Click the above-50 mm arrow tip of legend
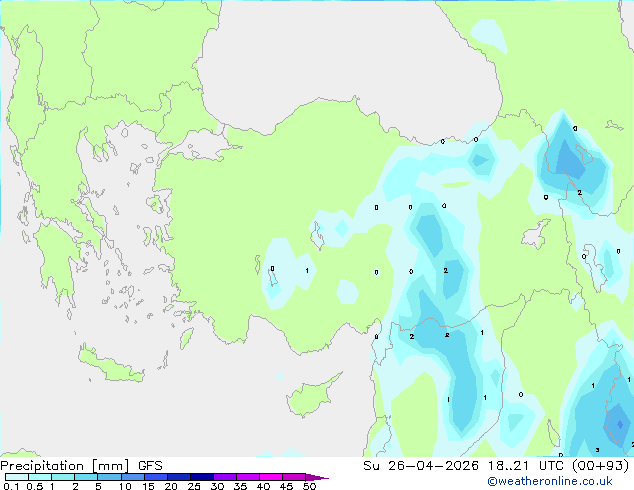 [x=317, y=477]
